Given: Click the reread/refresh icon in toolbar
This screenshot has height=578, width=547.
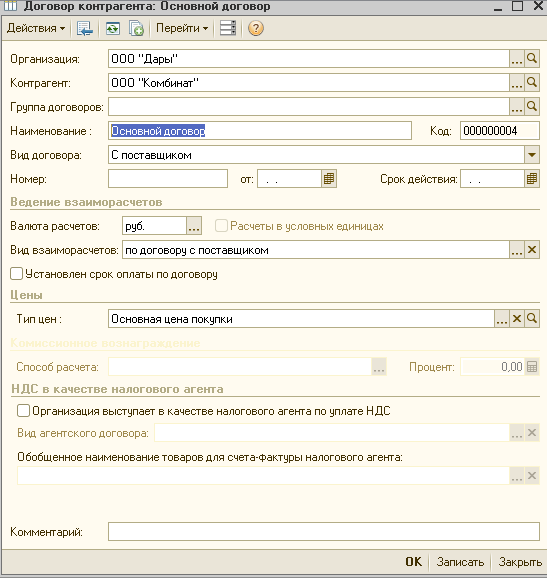Looking at the screenshot, I should 113,28.
